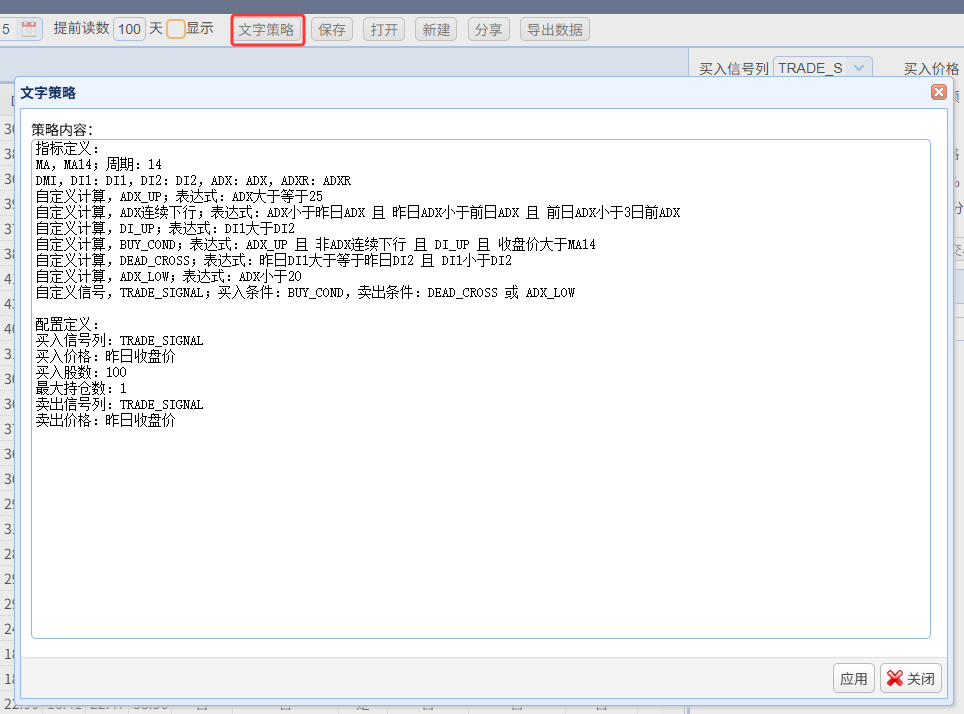This screenshot has width=964, height=714.
Task: Expand the 买入信号列 dropdown arrow
Action: (x=859, y=68)
